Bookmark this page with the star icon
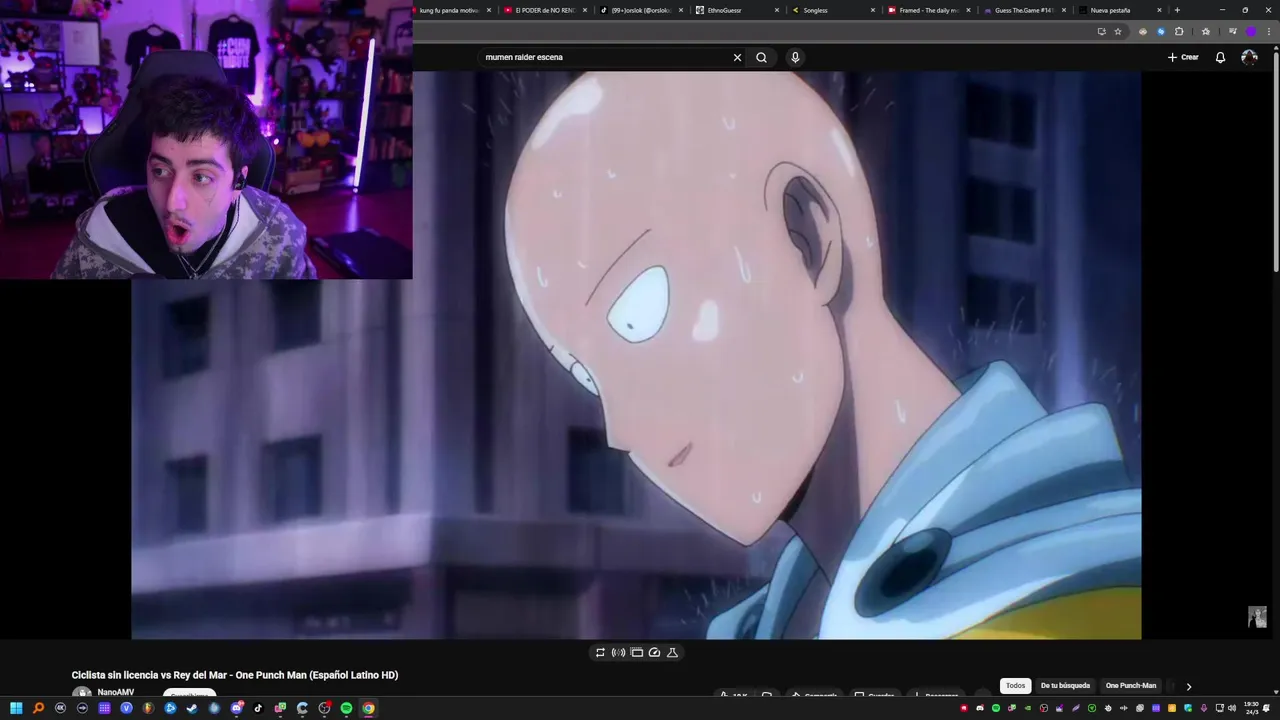The image size is (1280, 720). pos(1118,31)
